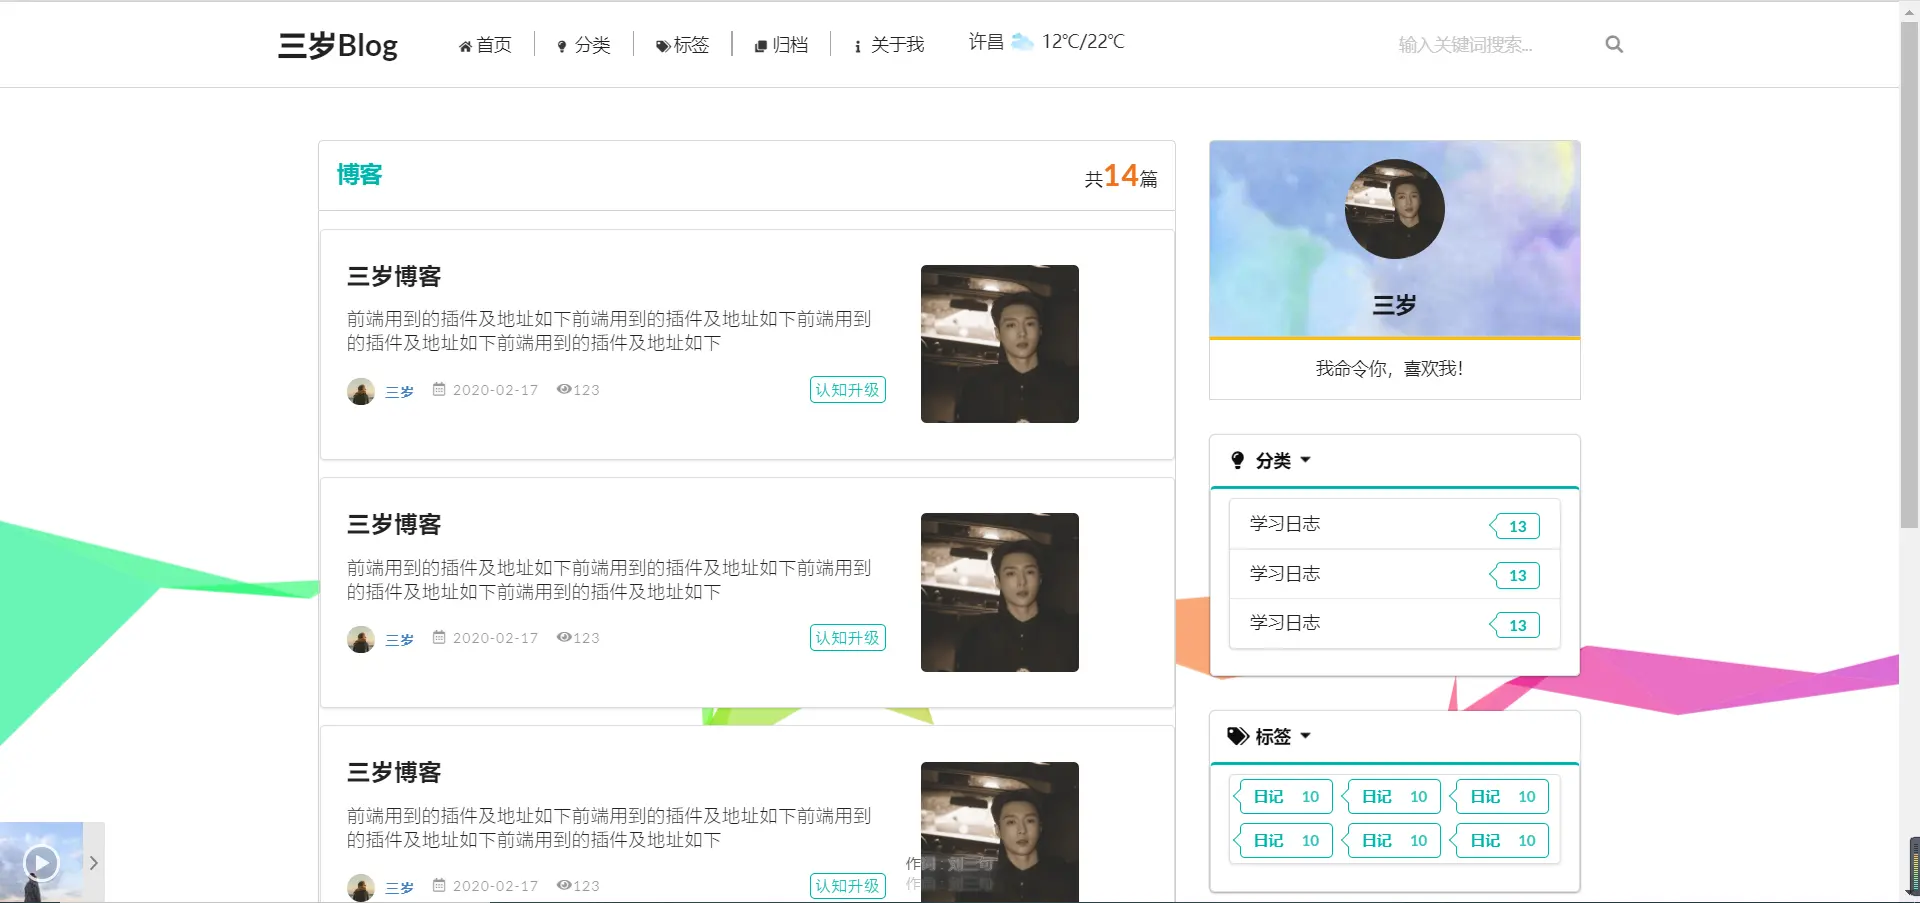
Task: Click the second post's author avatar
Action: point(361,639)
